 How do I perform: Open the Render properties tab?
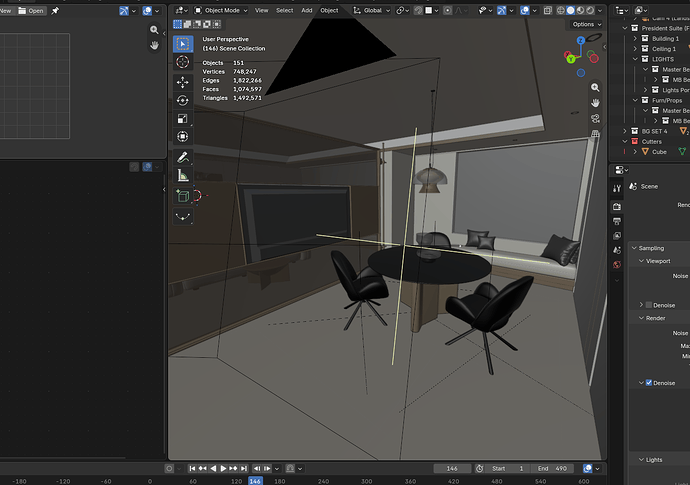point(617,206)
